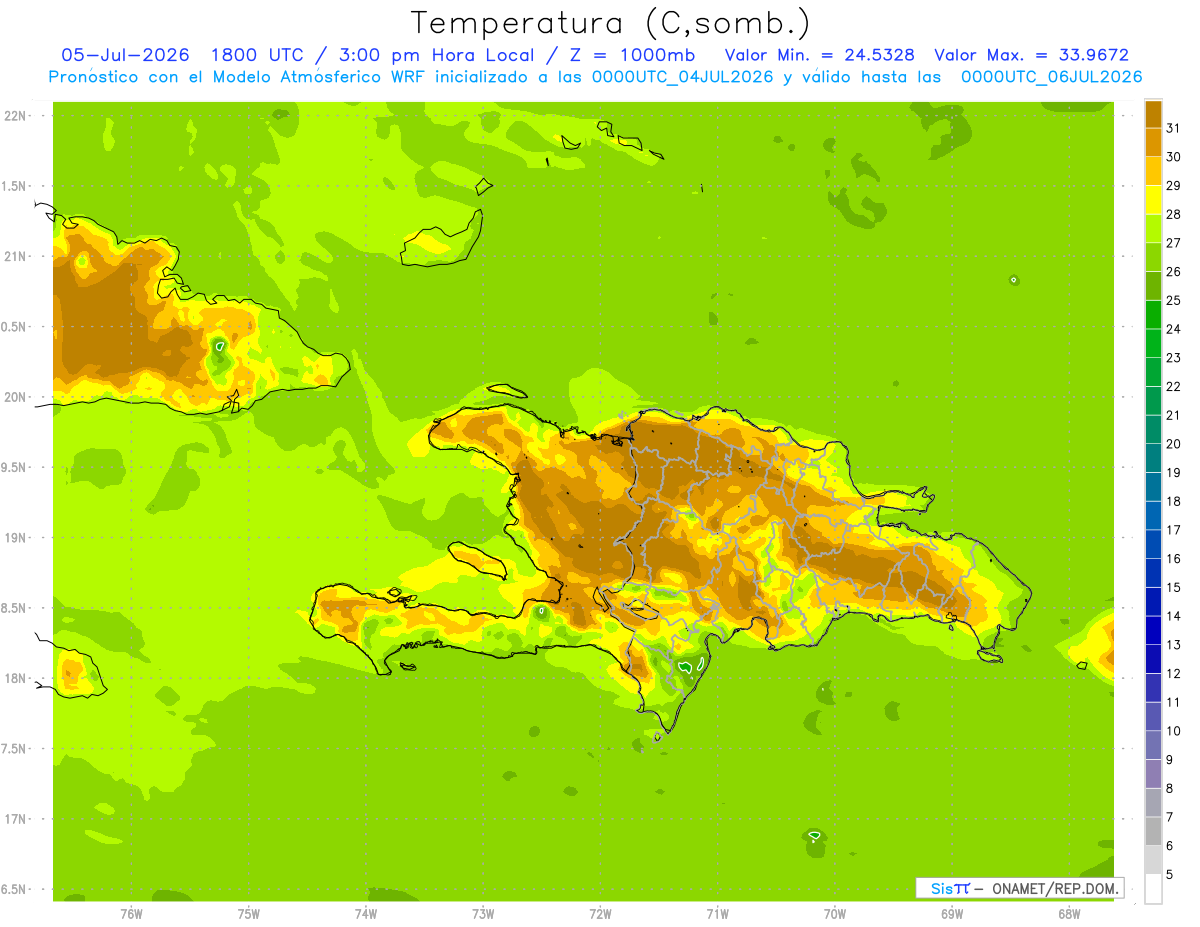
Task: Click the '72W' longitude axis label
Action: 600,914
